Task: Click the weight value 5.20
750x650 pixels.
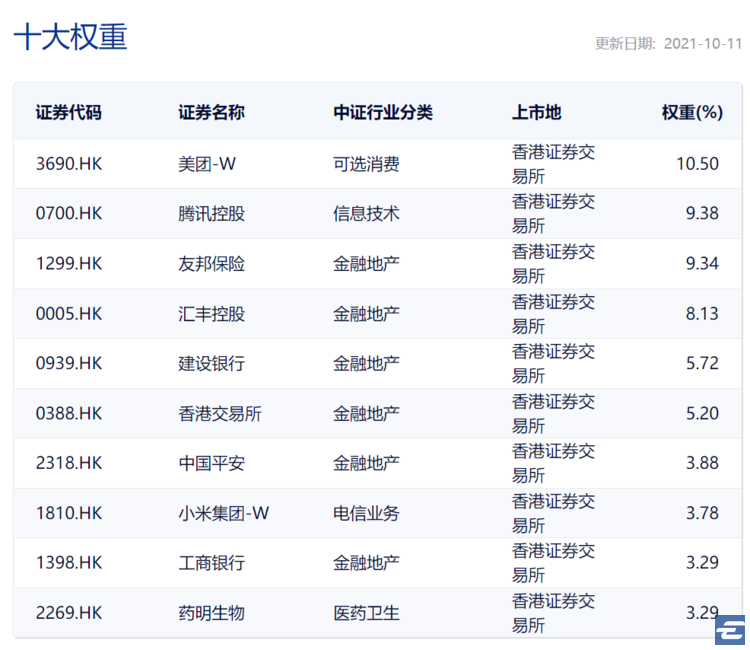Action: click(702, 413)
